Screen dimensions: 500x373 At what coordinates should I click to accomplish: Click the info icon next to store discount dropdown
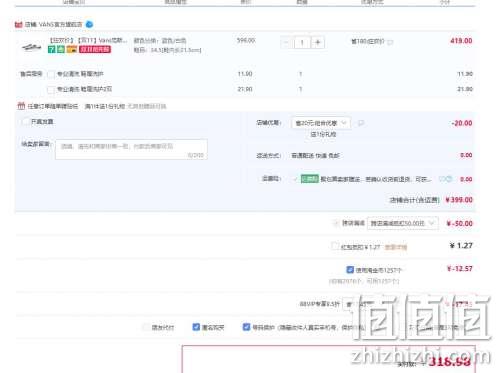tap(361, 123)
